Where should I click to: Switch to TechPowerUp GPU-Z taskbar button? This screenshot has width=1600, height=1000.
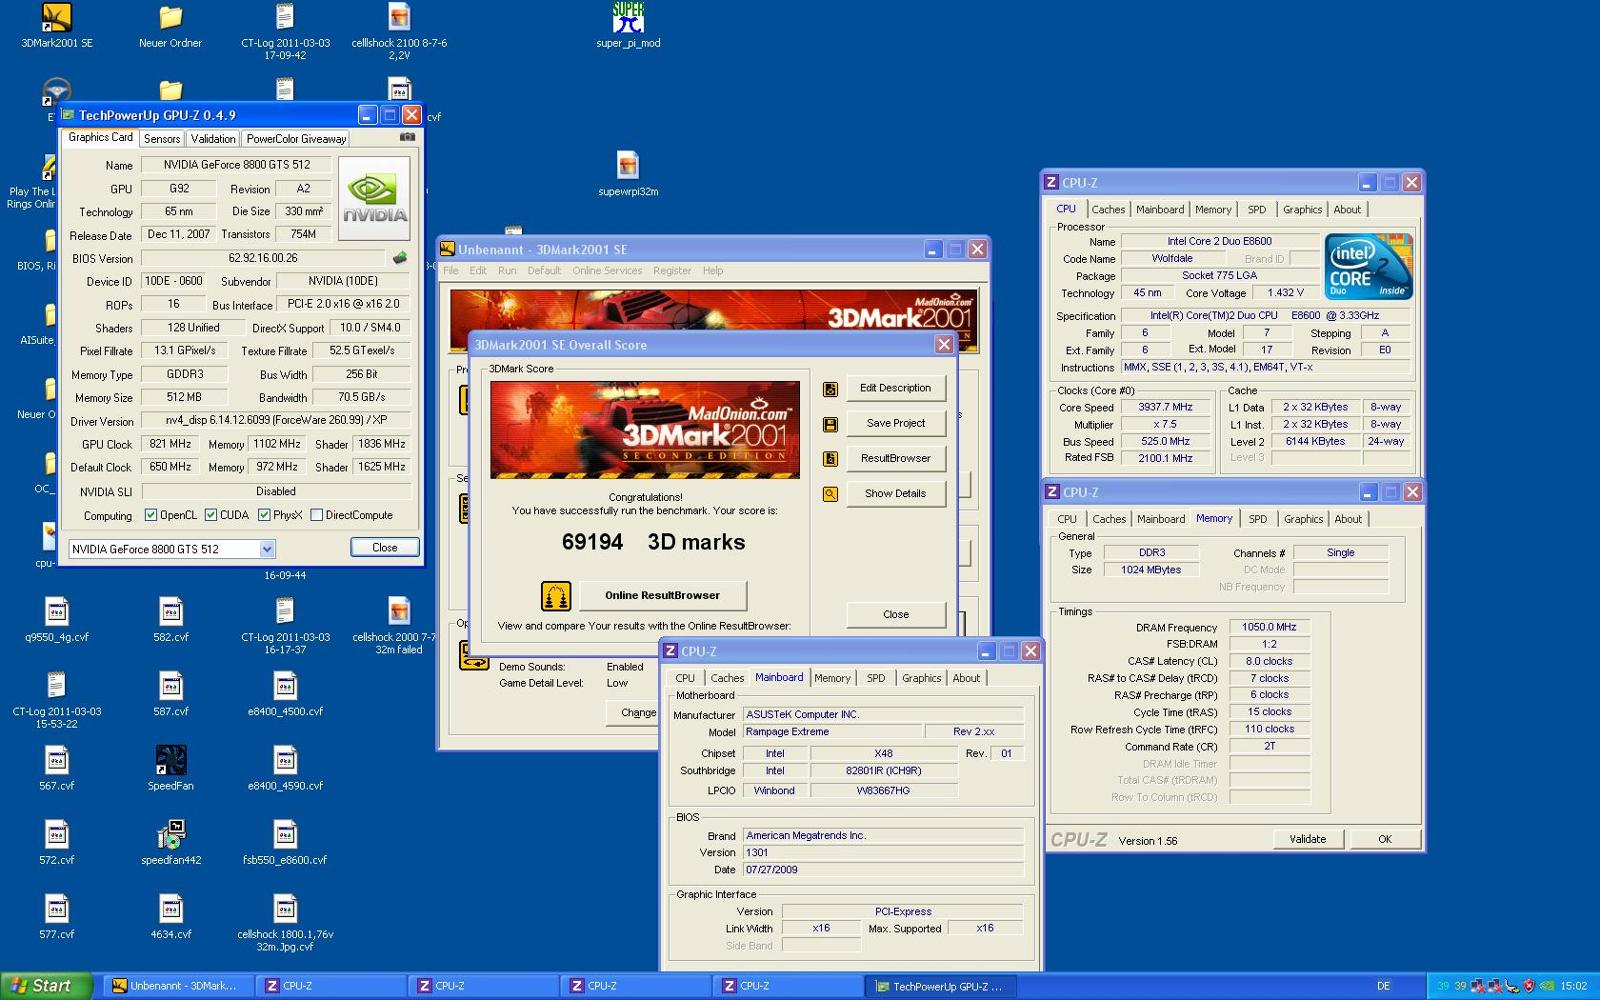pyautogui.click(x=938, y=986)
